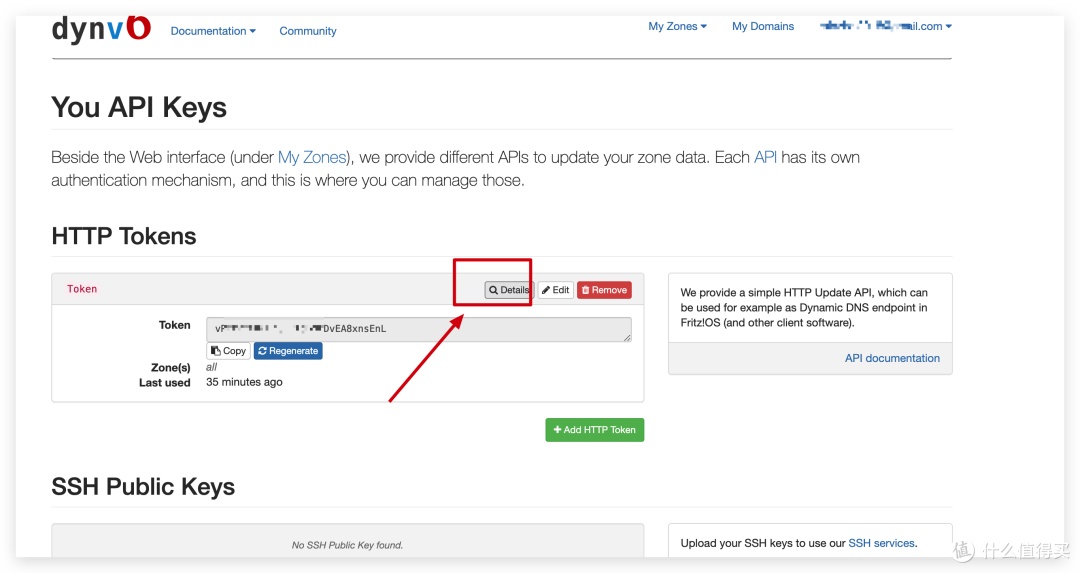Copy the token with the Copy button
The width and height of the screenshot is (1080, 573).
point(228,351)
